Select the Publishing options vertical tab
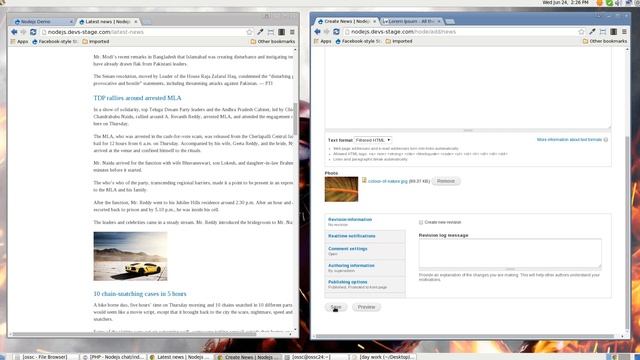This screenshot has width=640, height=360. (x=365, y=284)
